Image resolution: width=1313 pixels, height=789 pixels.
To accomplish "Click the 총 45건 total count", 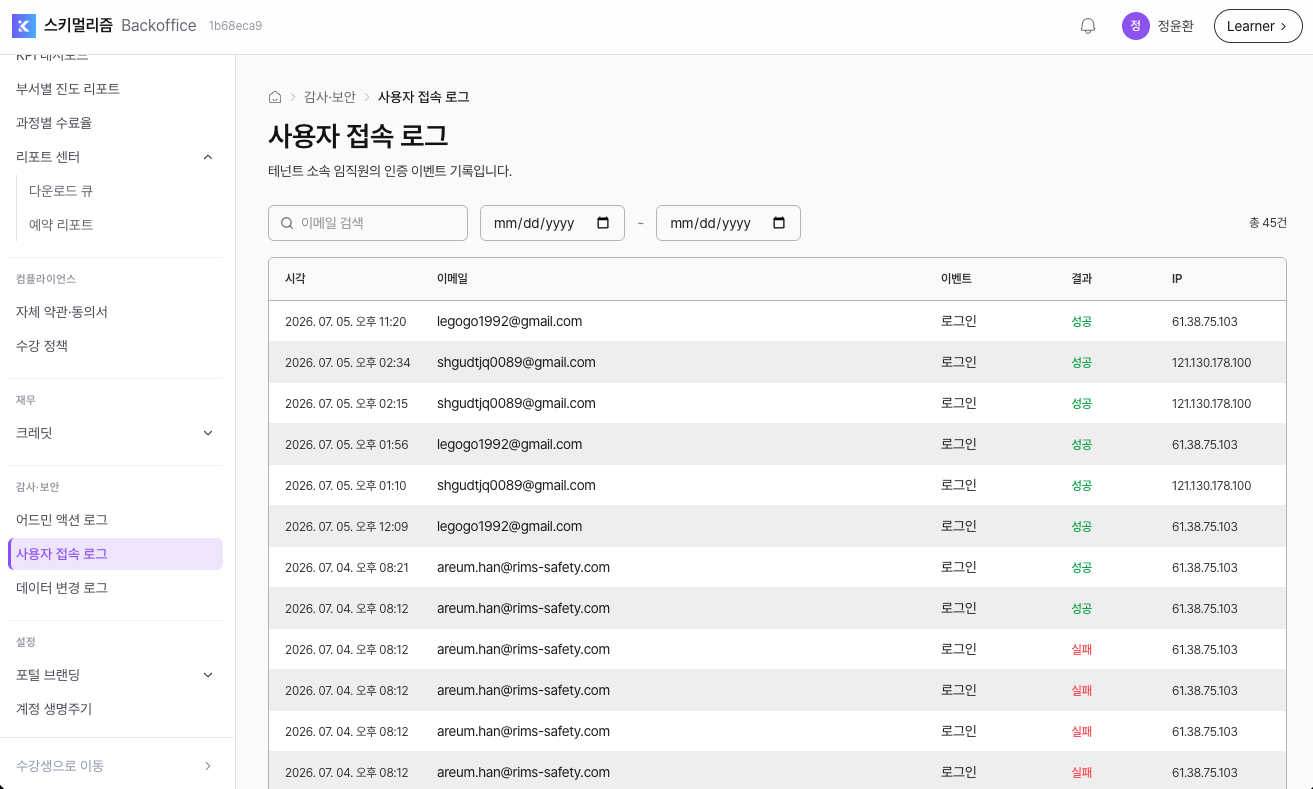I will pos(1268,223).
